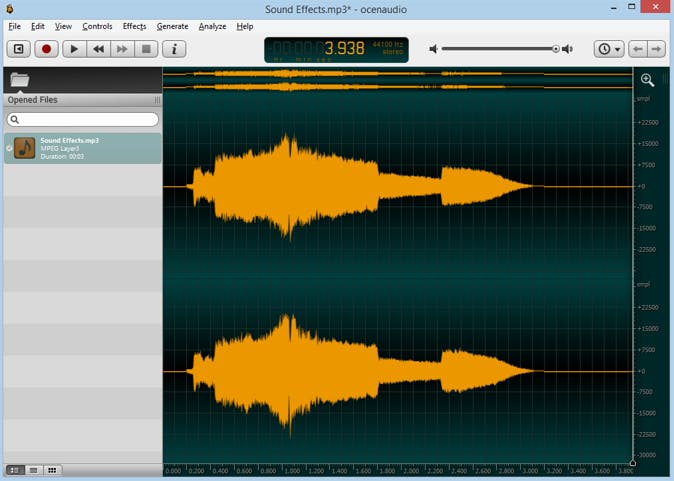Mute audio using the left speaker icon
The width and height of the screenshot is (674, 481).
click(434, 49)
